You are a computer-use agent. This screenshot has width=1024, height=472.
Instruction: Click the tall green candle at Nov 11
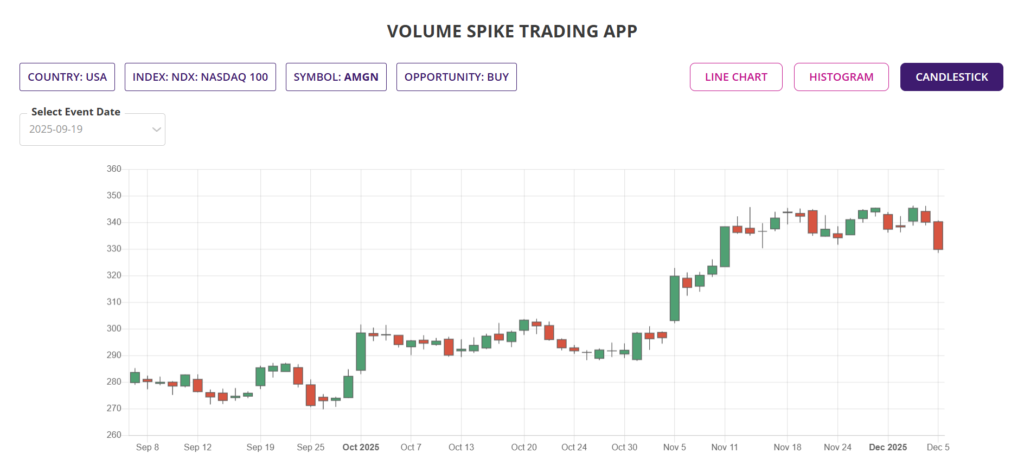pyautogui.click(x=724, y=246)
